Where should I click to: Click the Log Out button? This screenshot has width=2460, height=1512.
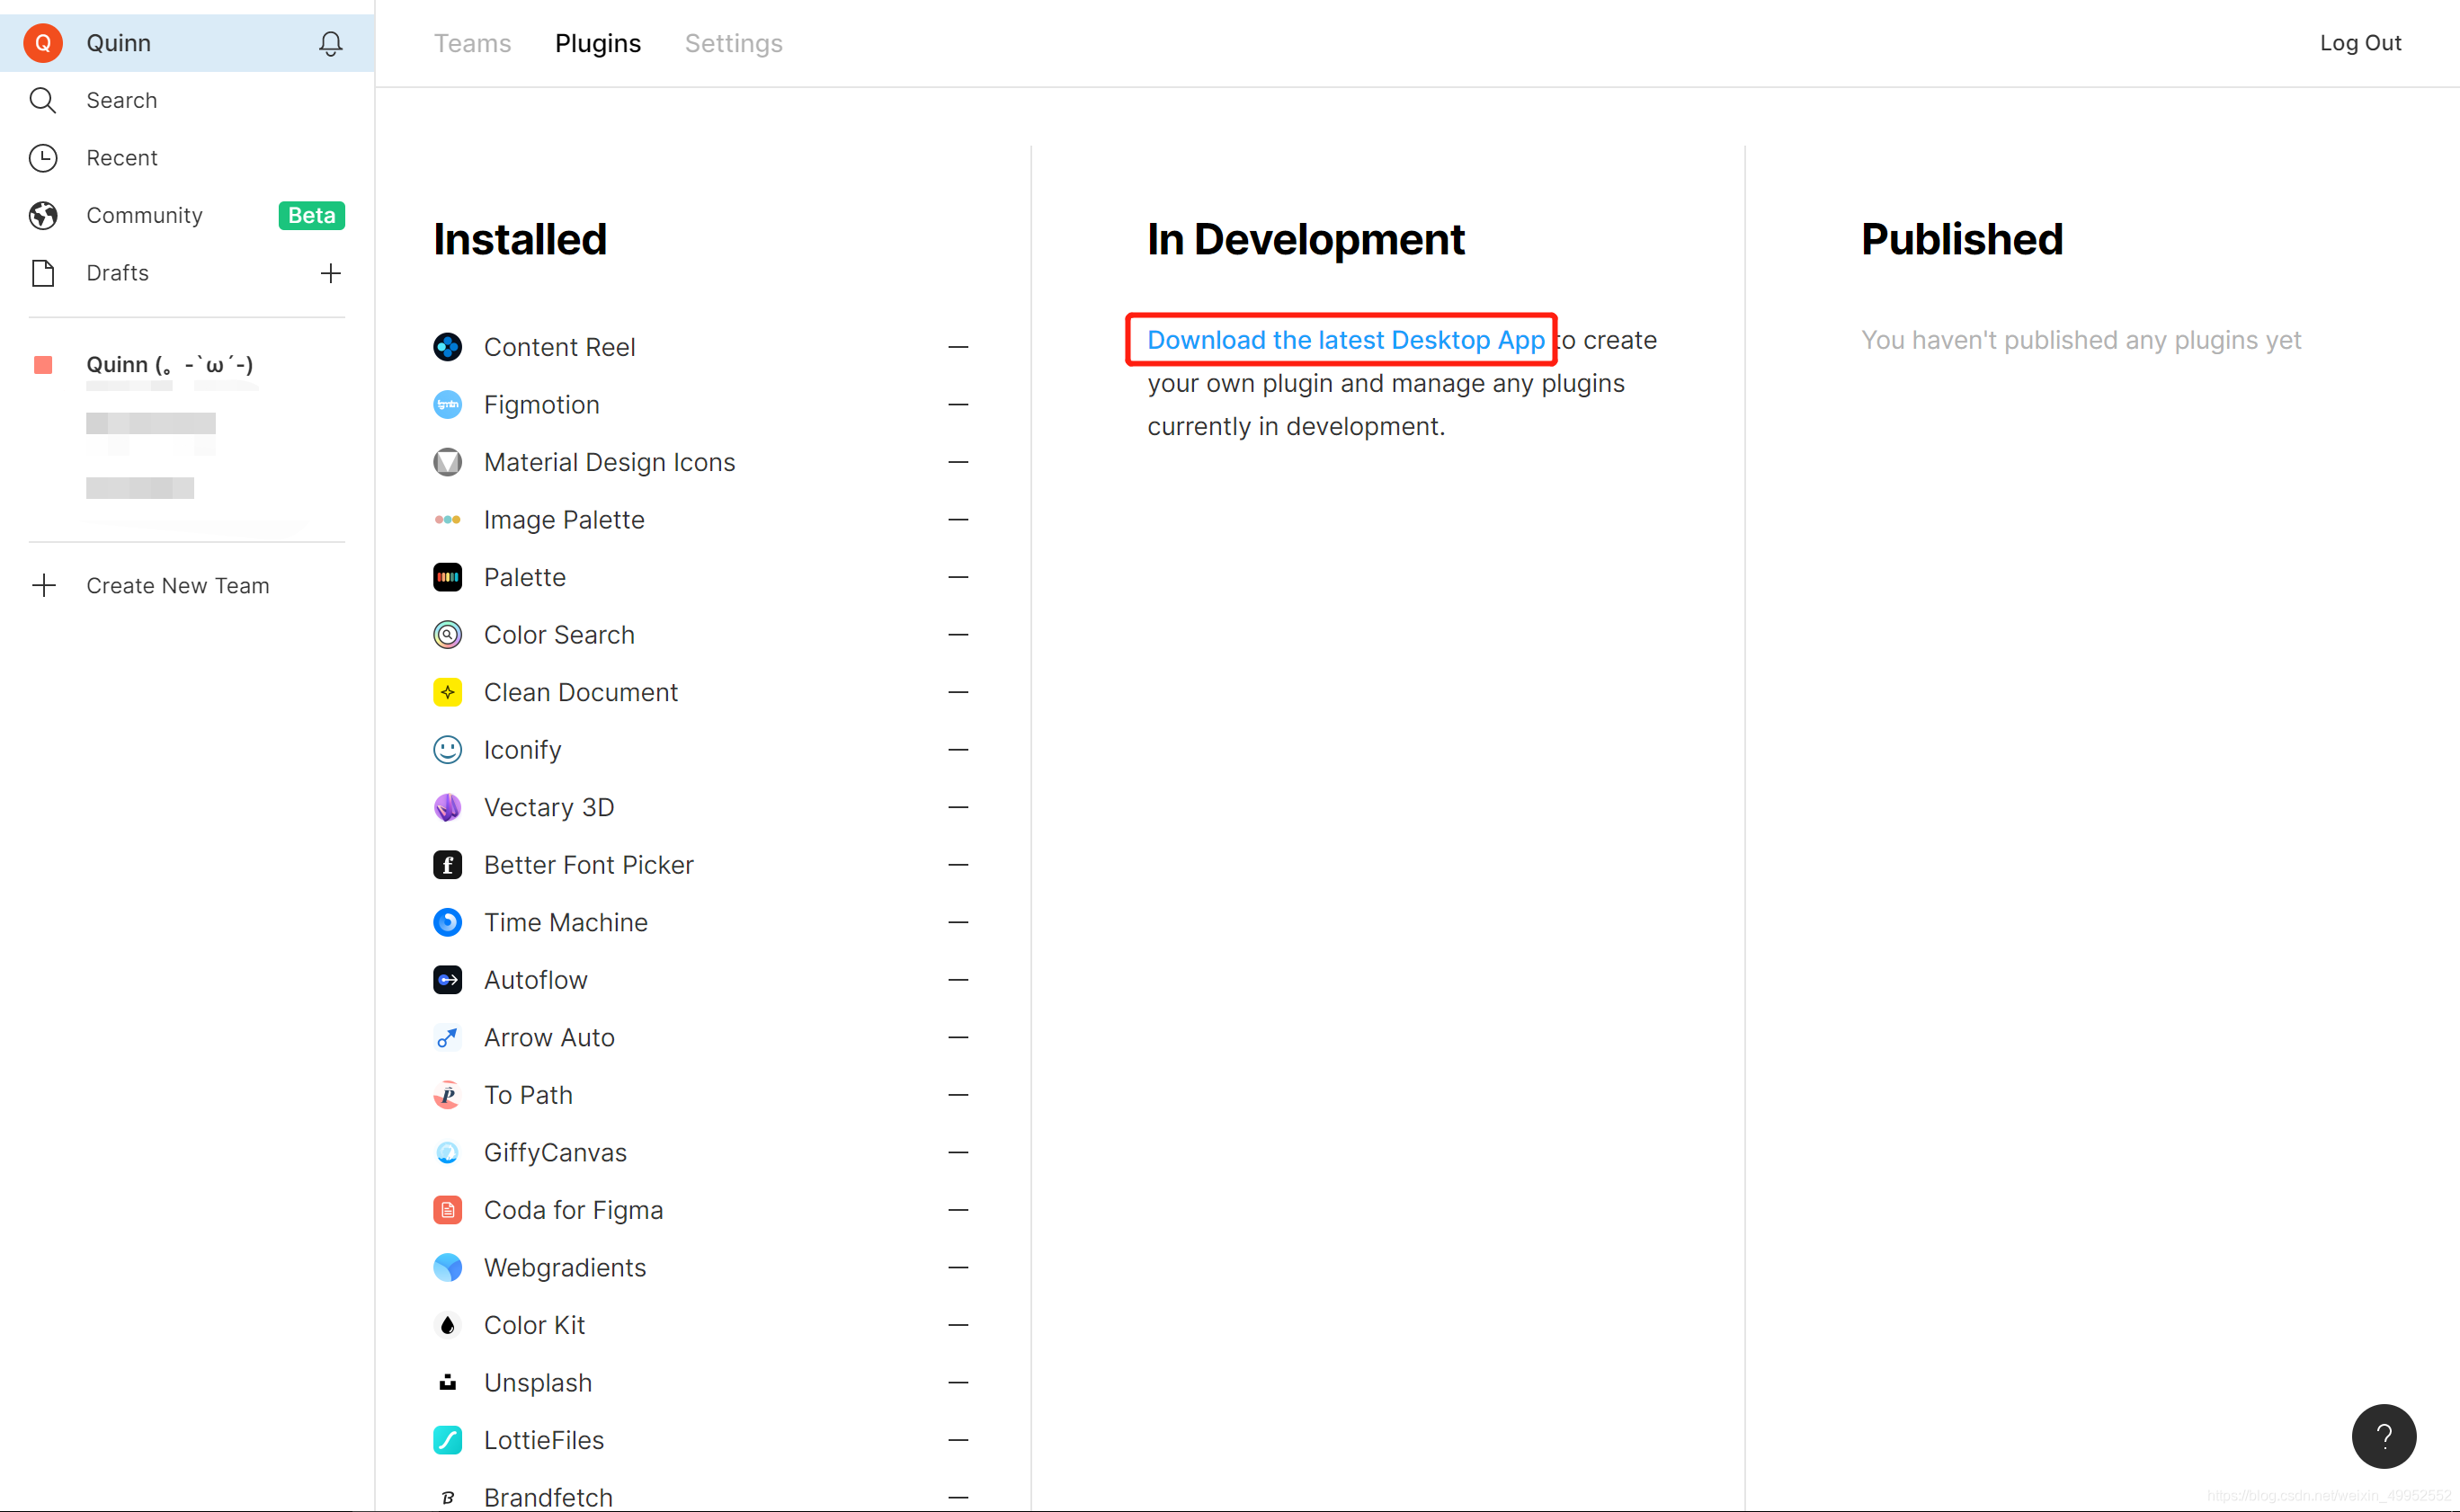2359,43
